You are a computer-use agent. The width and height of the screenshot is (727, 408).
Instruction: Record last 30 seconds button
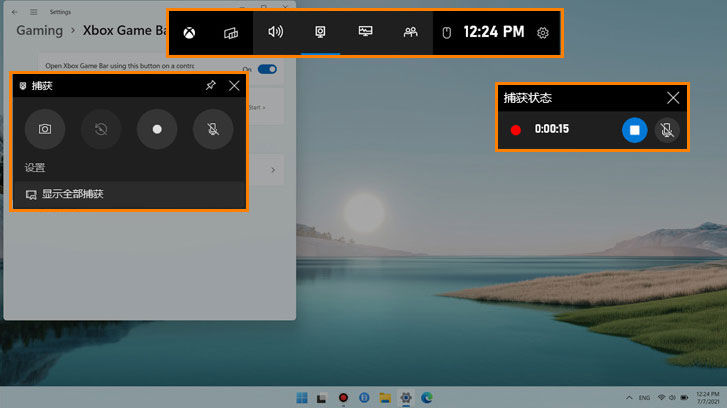click(101, 129)
